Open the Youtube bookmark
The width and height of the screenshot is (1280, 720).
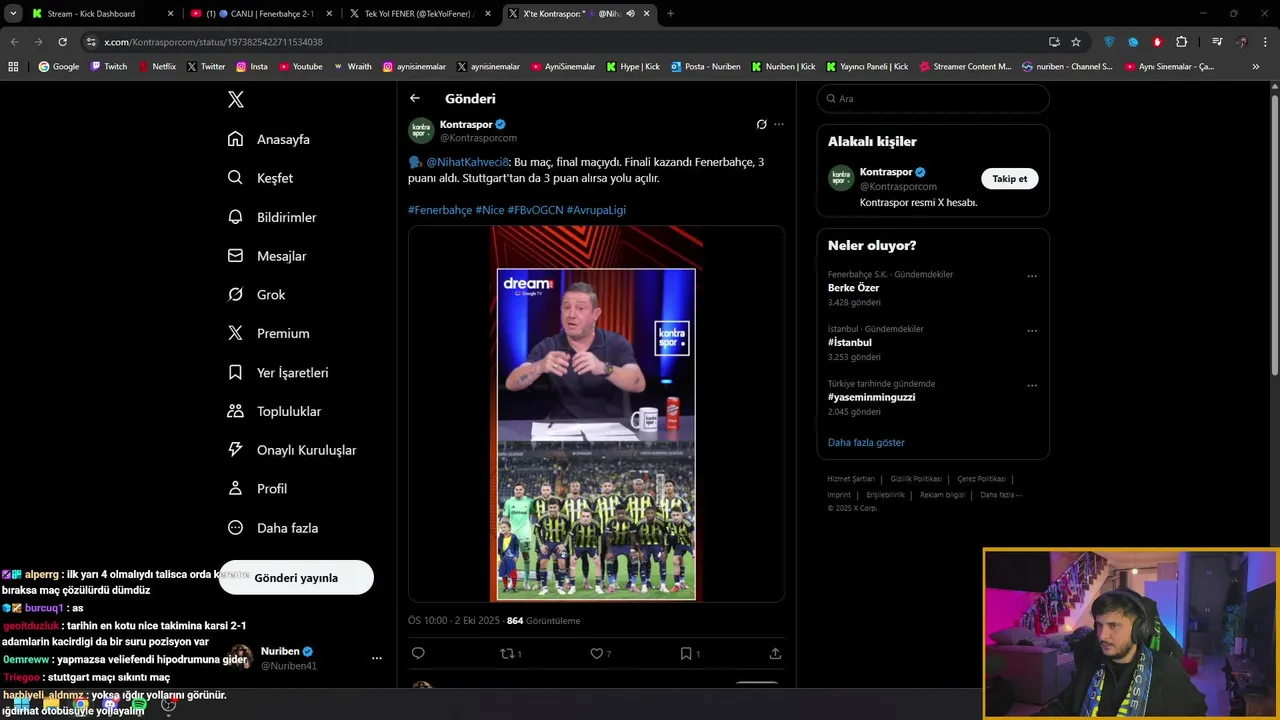tap(301, 67)
